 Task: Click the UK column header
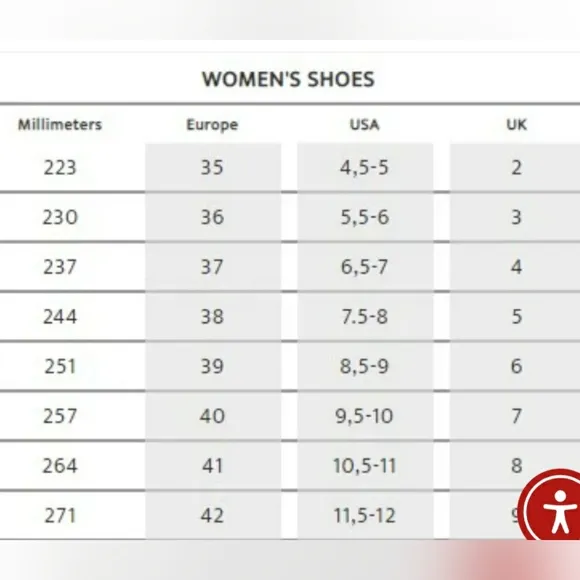[x=516, y=125]
